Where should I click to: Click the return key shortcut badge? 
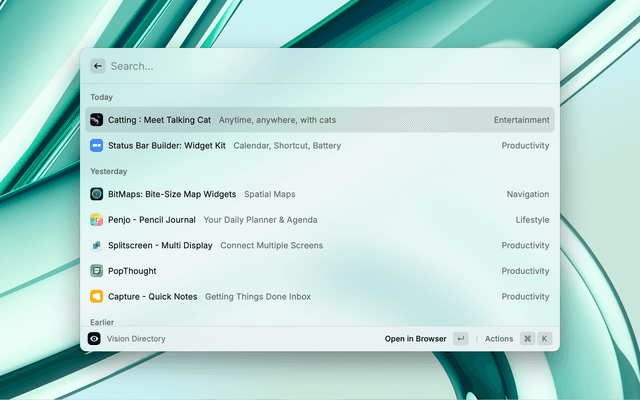[x=461, y=338]
